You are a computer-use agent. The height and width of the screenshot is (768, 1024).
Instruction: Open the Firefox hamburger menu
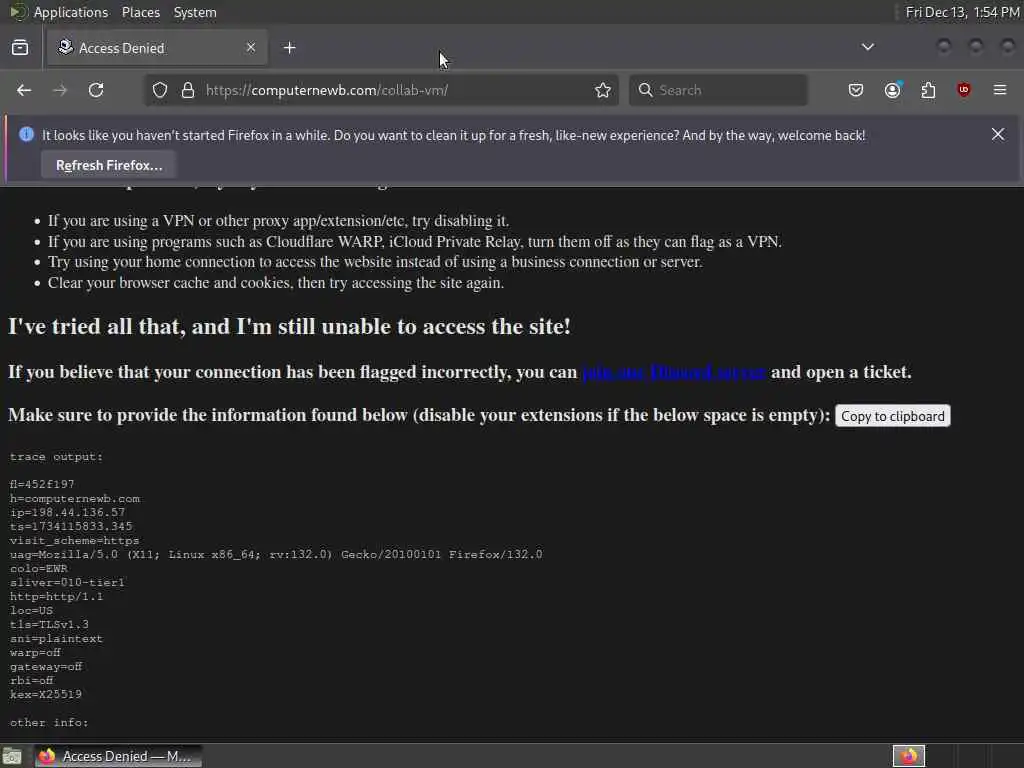(x=1000, y=90)
